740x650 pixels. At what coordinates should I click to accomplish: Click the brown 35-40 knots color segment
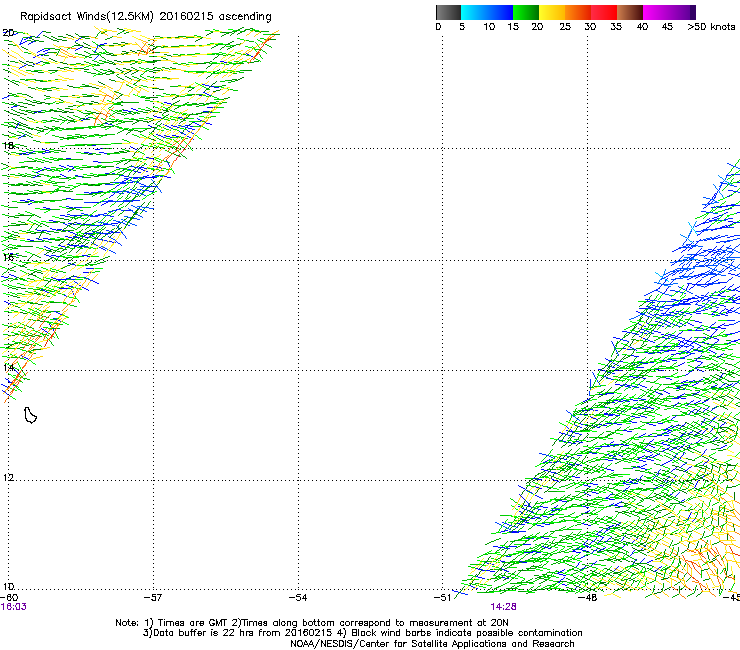click(x=630, y=12)
